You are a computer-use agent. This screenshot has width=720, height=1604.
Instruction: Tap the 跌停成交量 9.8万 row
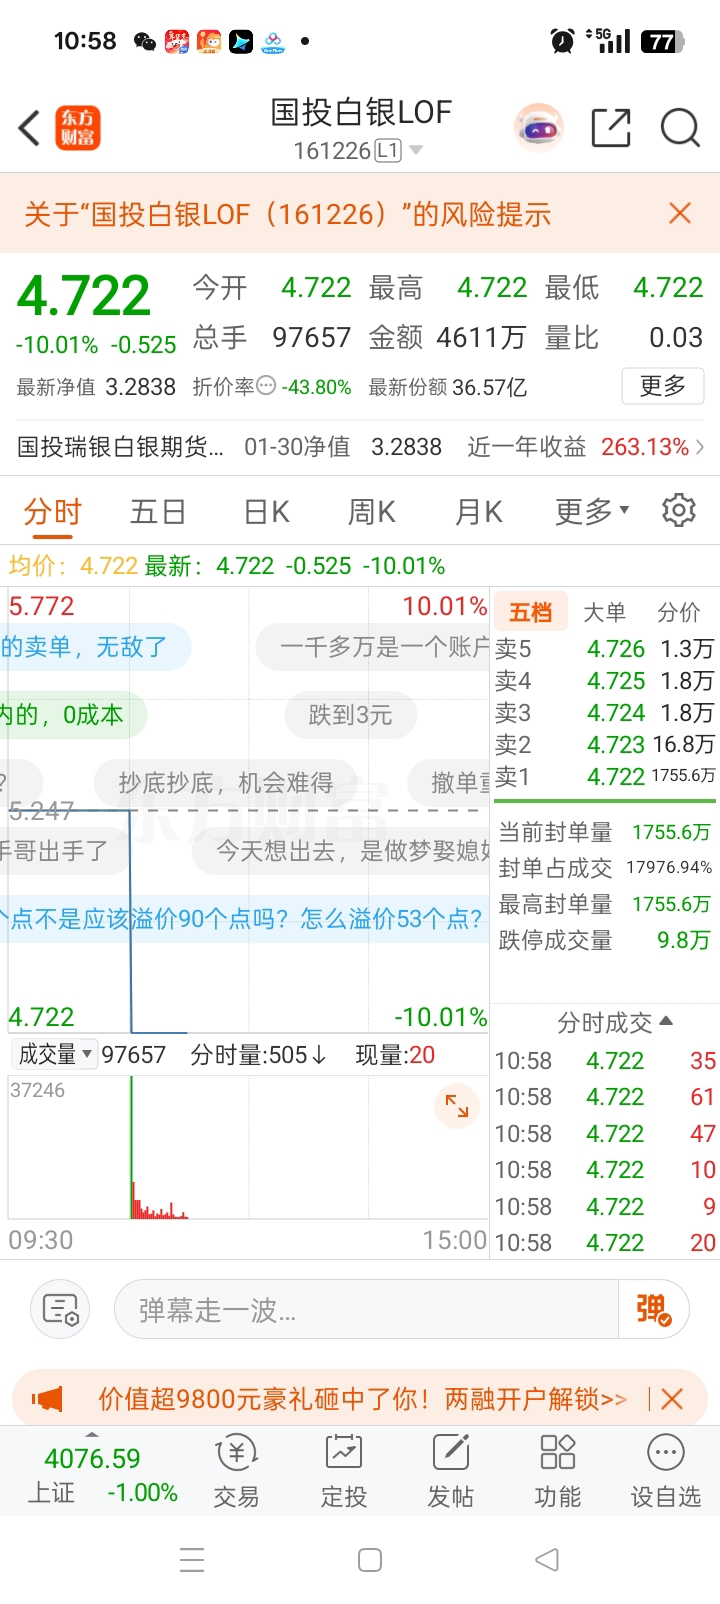pos(605,940)
